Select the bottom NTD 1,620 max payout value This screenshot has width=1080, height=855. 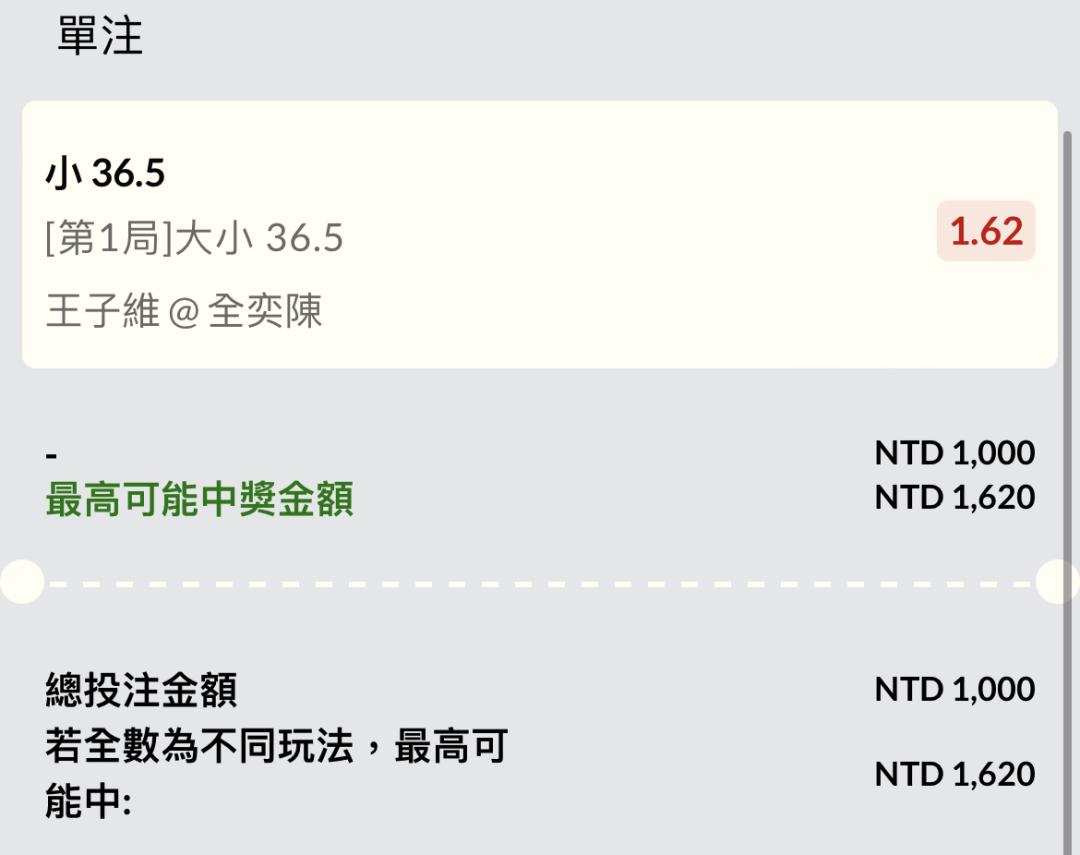click(955, 774)
